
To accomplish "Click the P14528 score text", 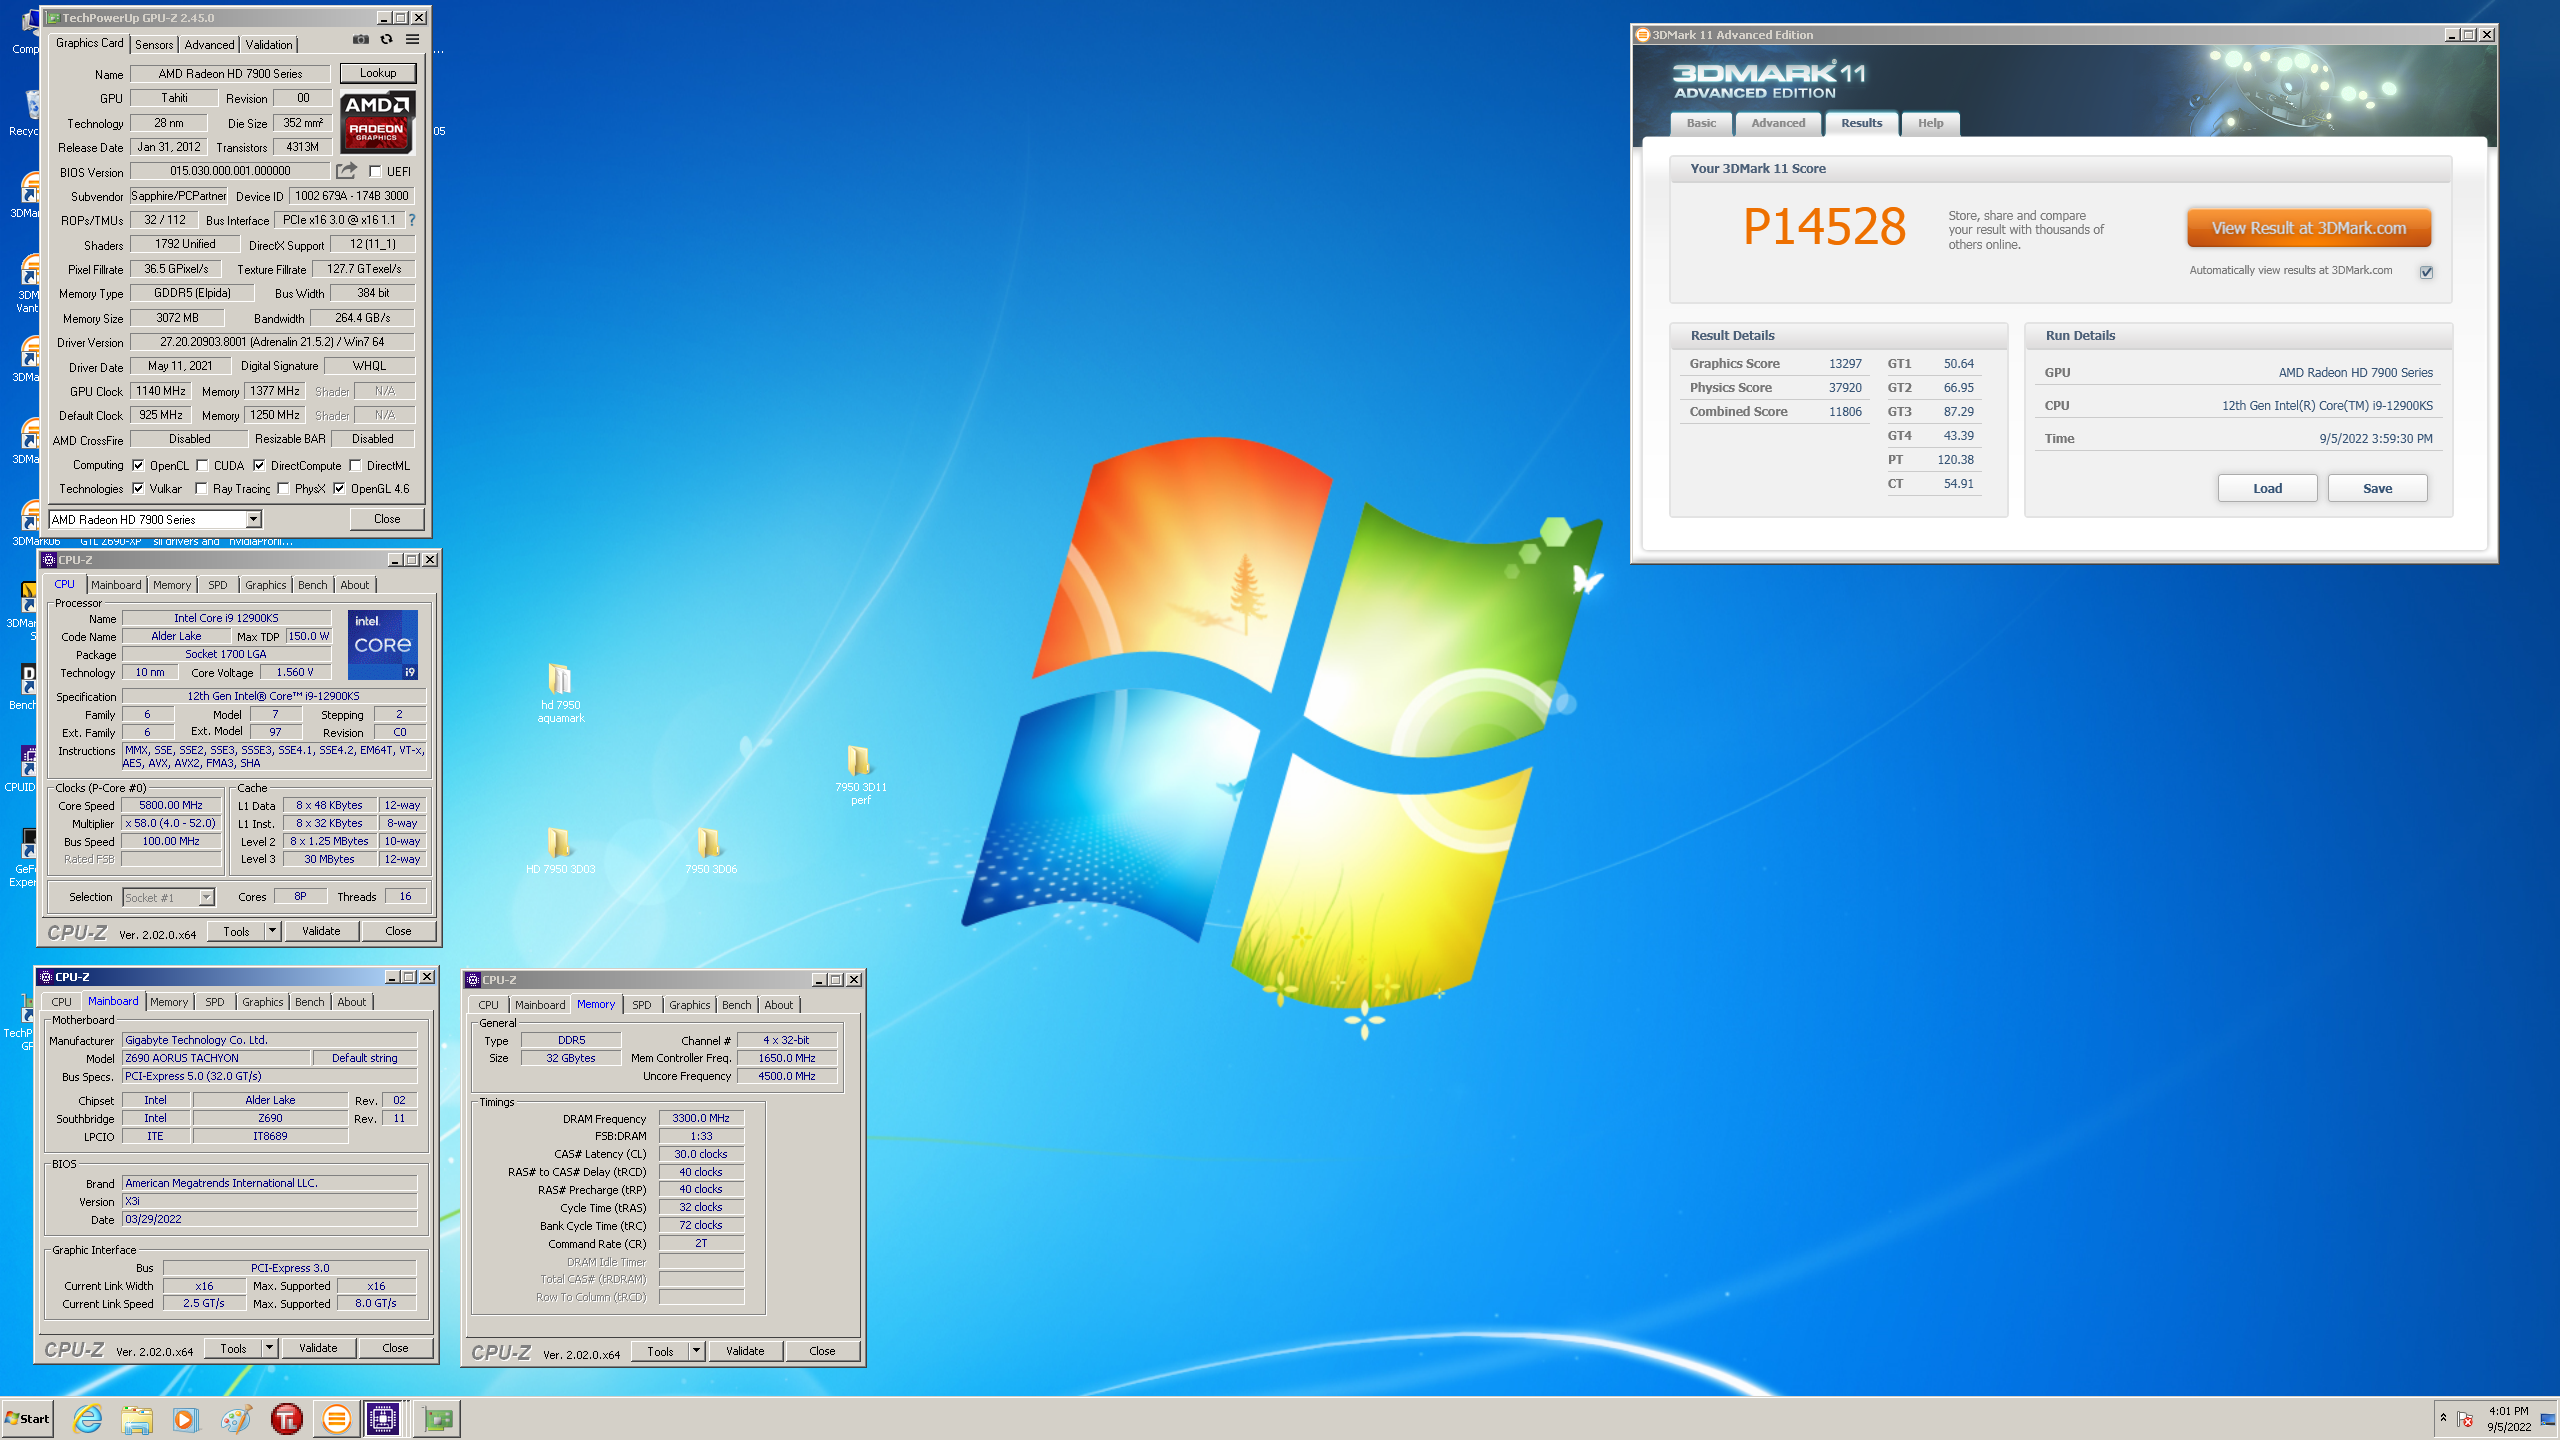I will (1824, 227).
